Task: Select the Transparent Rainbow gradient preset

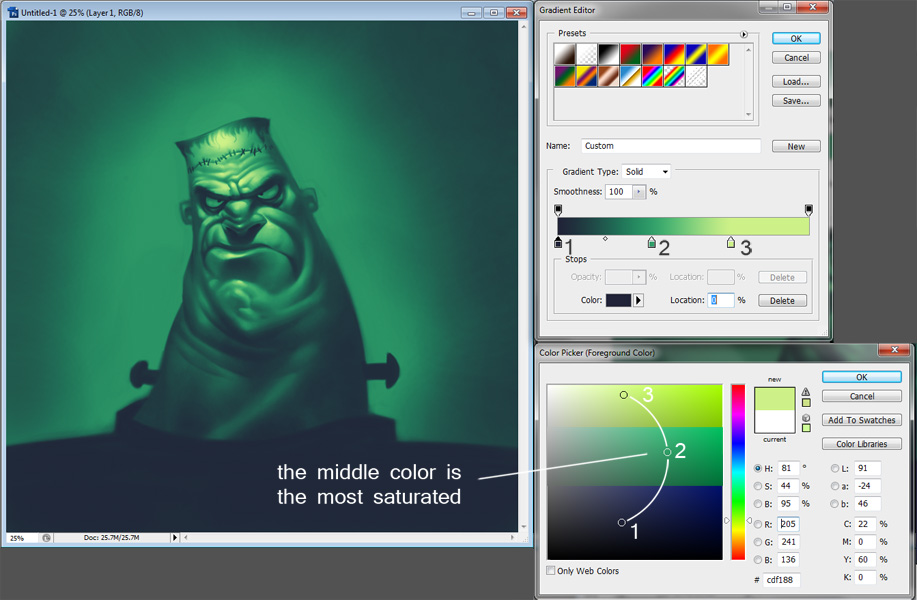Action: [x=675, y=77]
